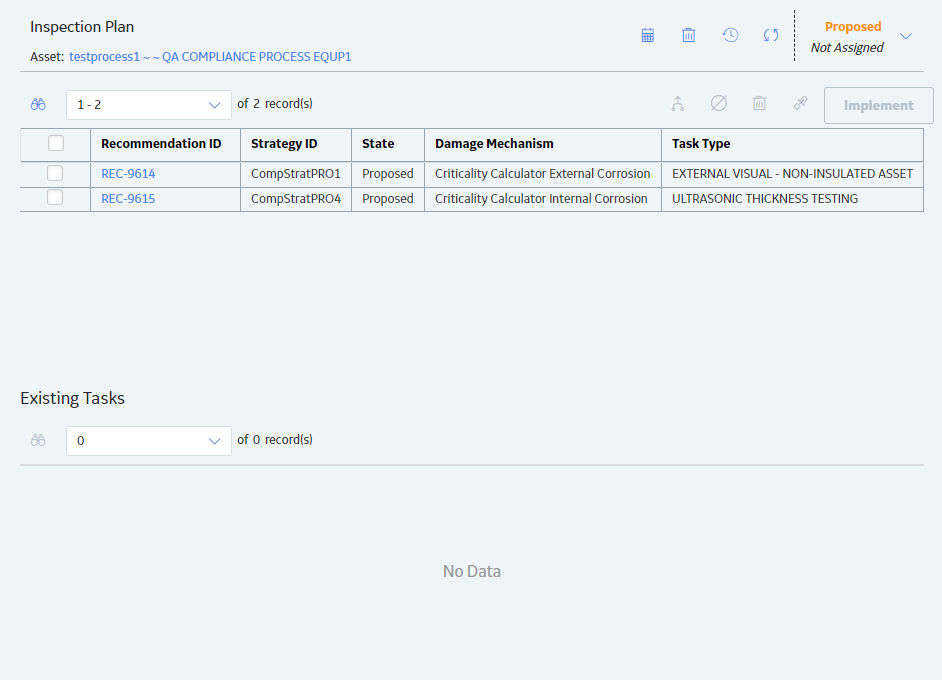Click the Proposed state cell in REC-9614 row

point(387,174)
